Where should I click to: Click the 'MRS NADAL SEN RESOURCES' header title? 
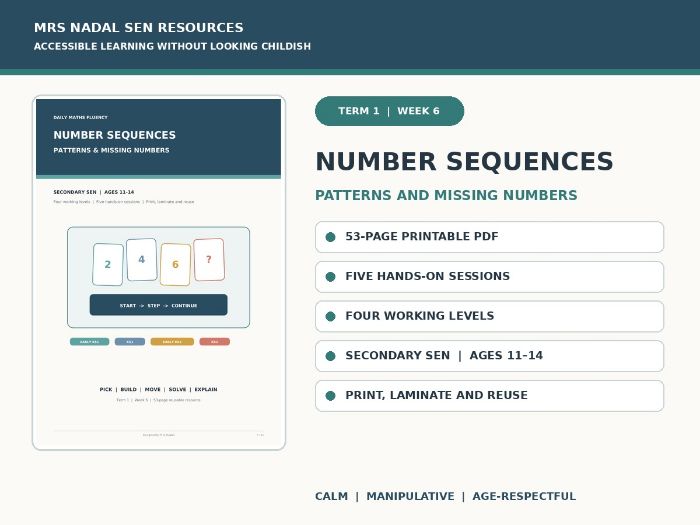tap(138, 28)
